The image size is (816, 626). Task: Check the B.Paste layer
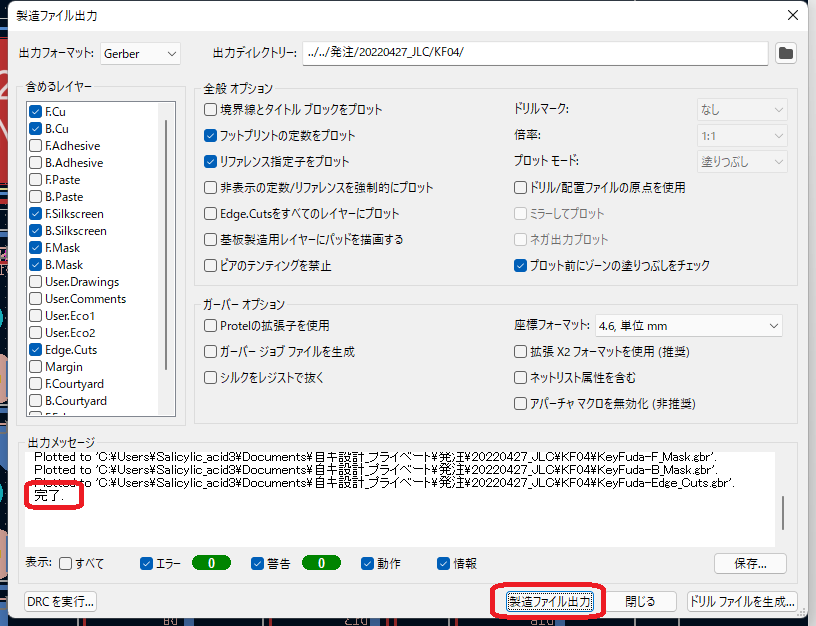pyautogui.click(x=35, y=197)
